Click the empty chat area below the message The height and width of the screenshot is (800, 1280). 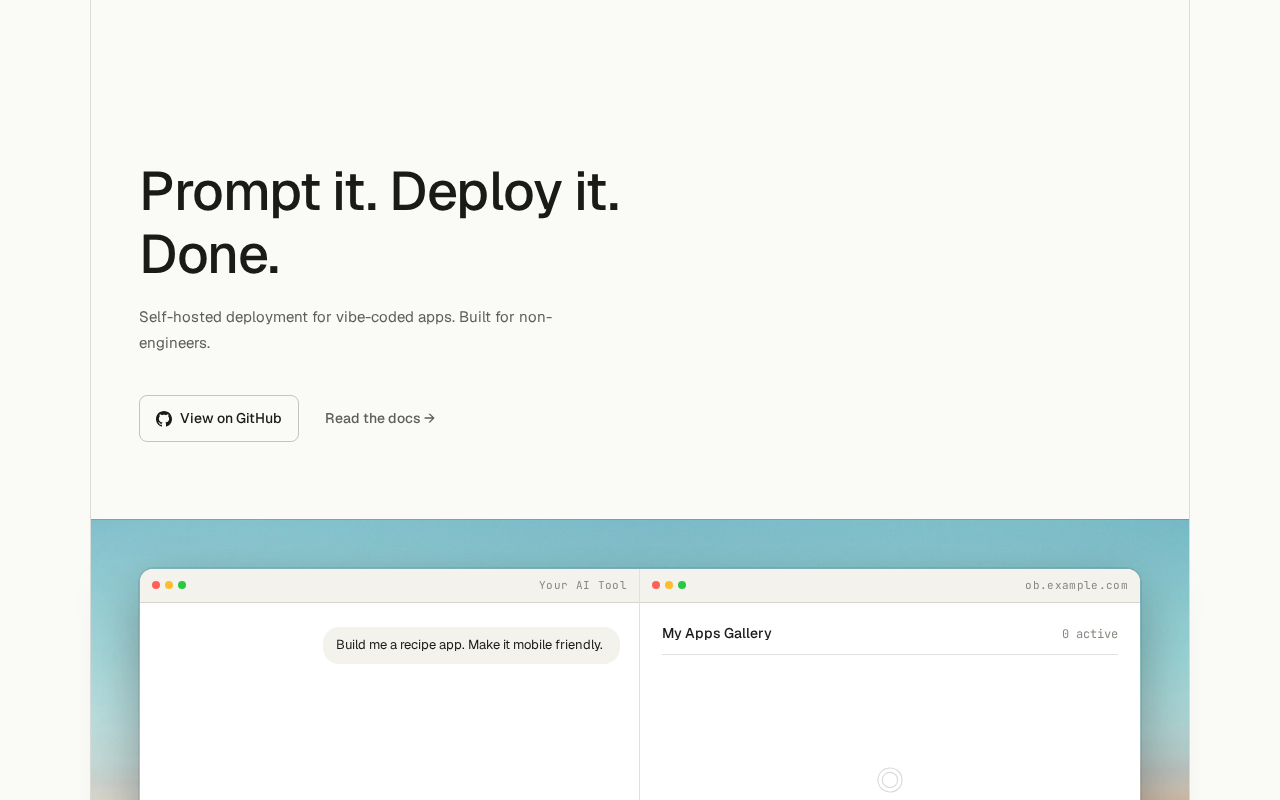click(x=390, y=730)
